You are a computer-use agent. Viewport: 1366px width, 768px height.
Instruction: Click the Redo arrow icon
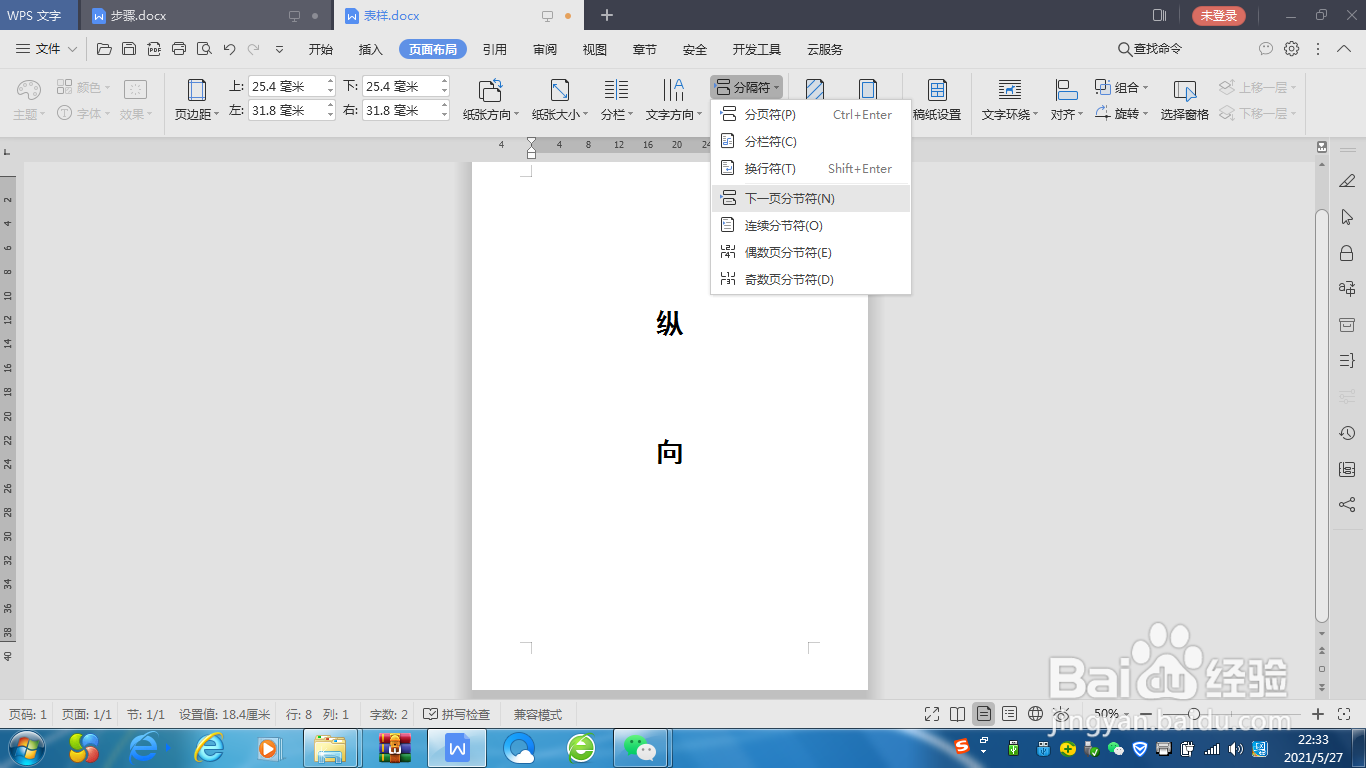(254, 49)
